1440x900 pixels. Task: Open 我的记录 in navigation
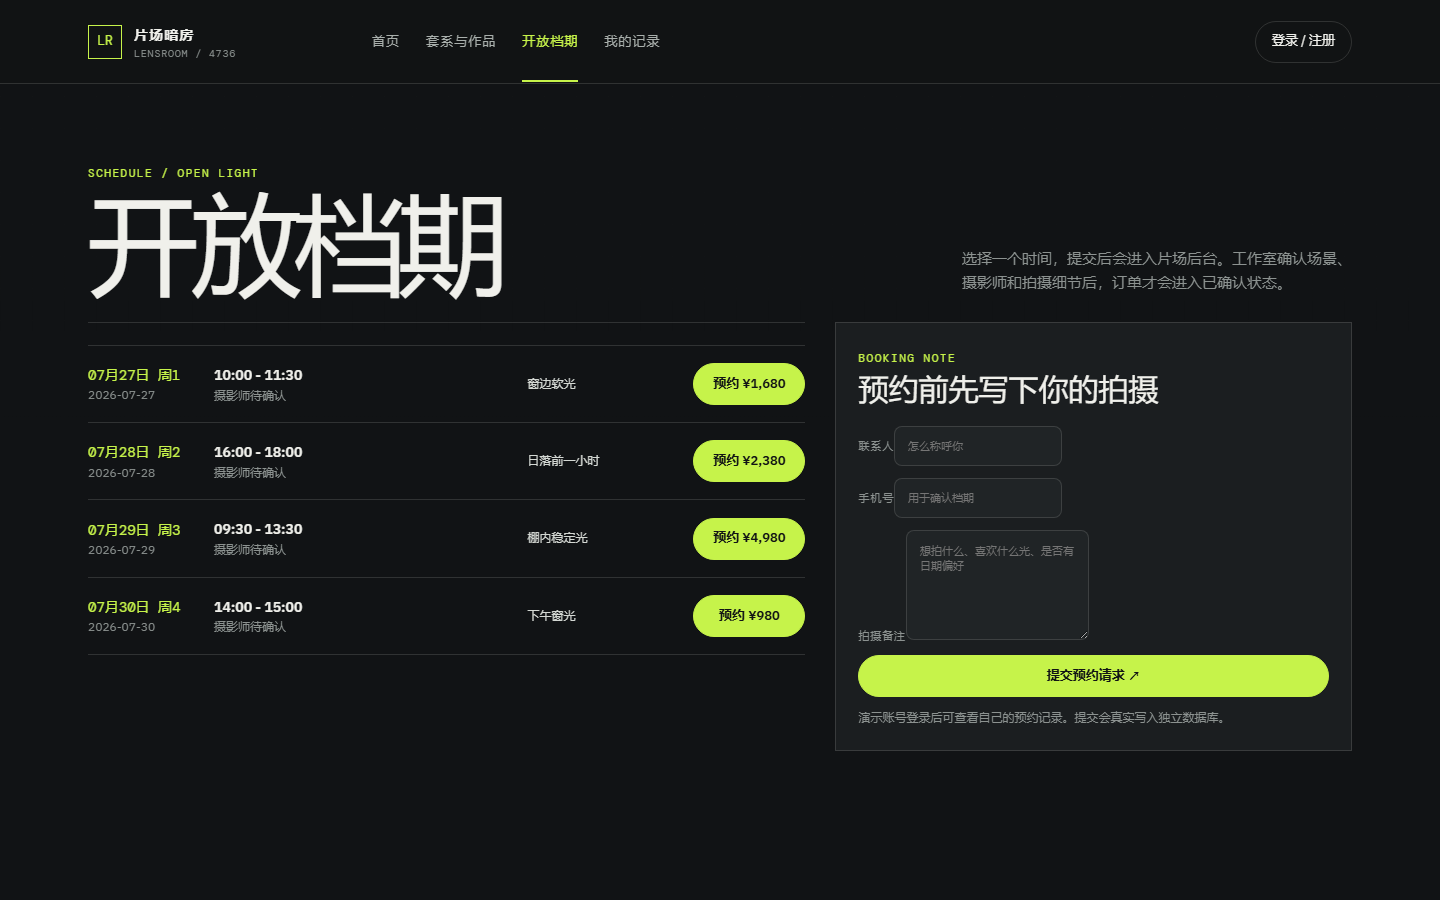(x=631, y=41)
